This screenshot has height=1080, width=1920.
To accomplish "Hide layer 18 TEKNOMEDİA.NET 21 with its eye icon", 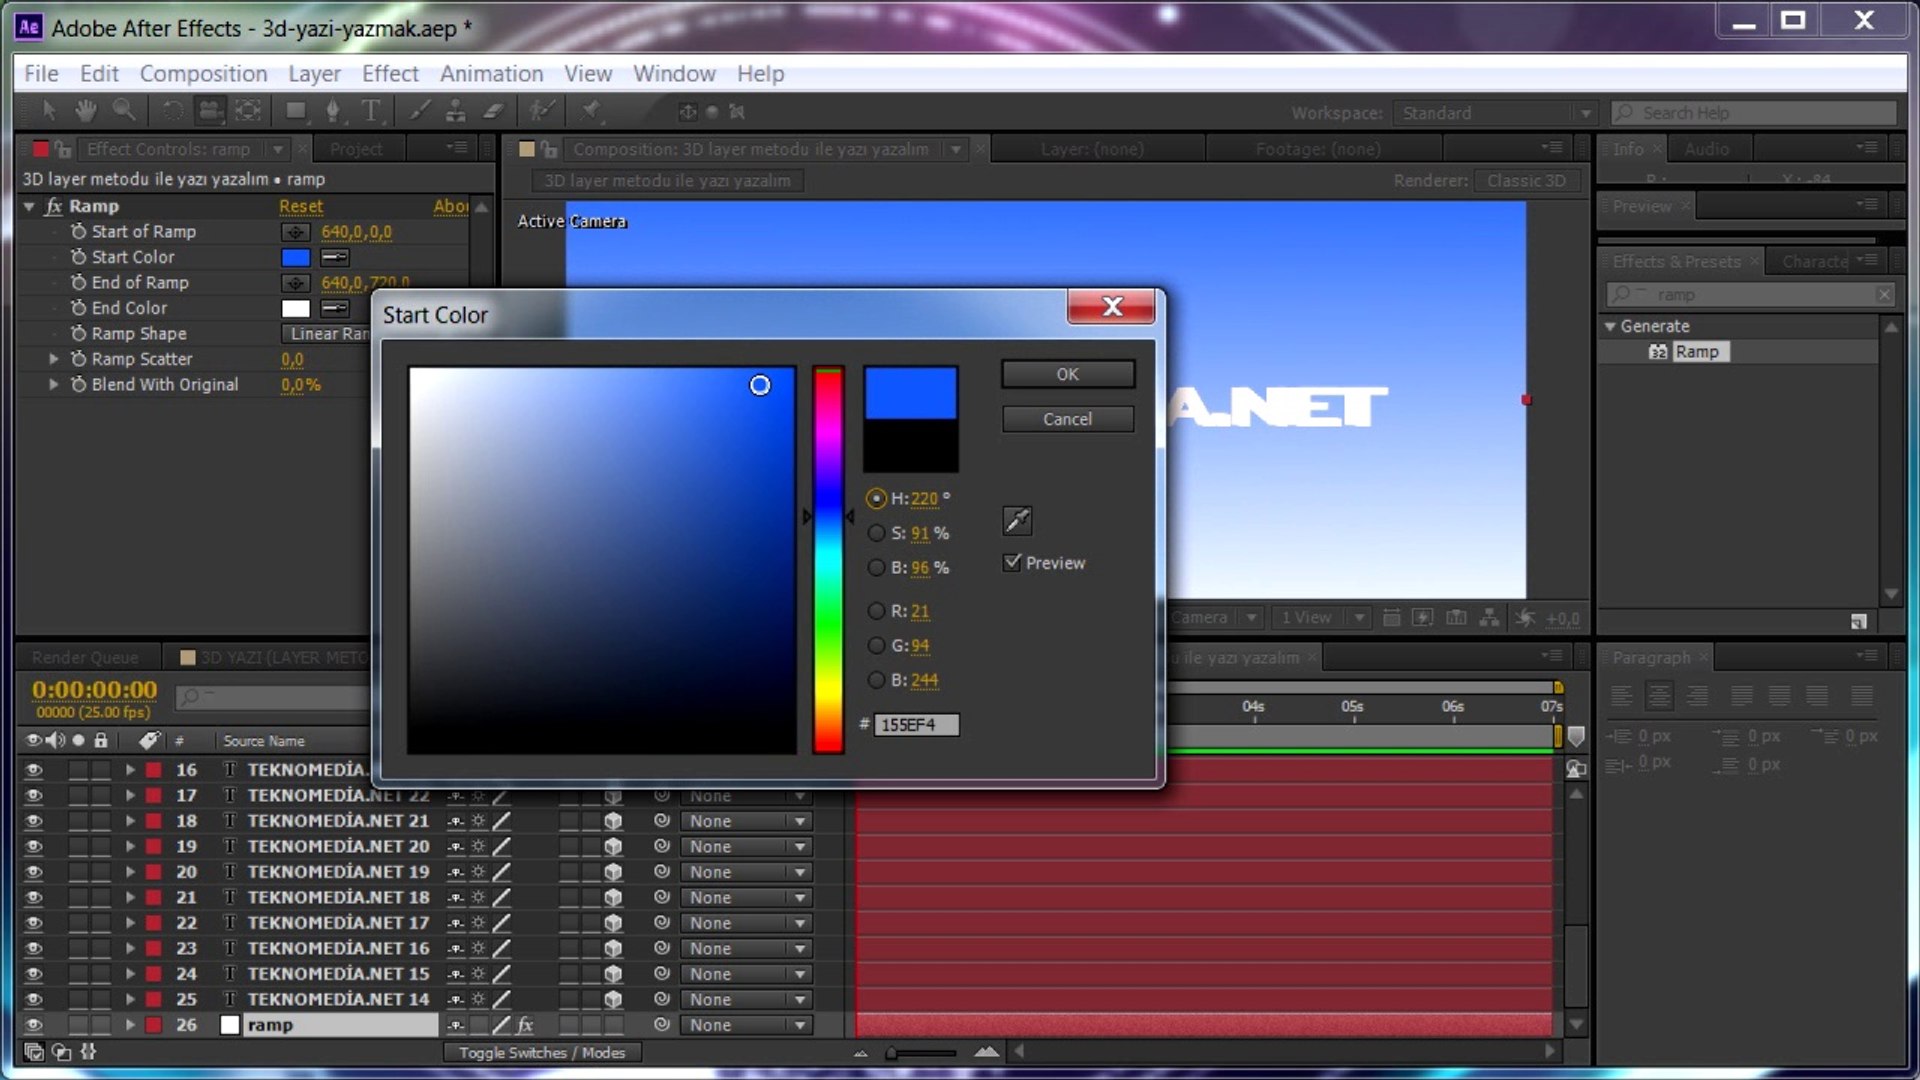I will pos(33,821).
